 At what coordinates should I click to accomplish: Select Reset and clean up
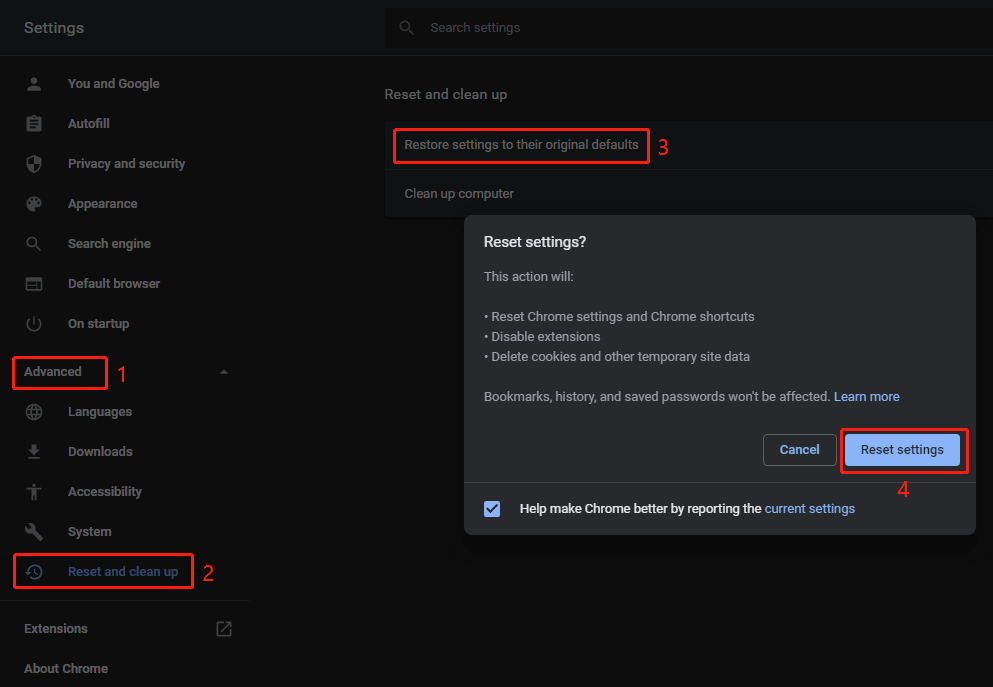[123, 572]
